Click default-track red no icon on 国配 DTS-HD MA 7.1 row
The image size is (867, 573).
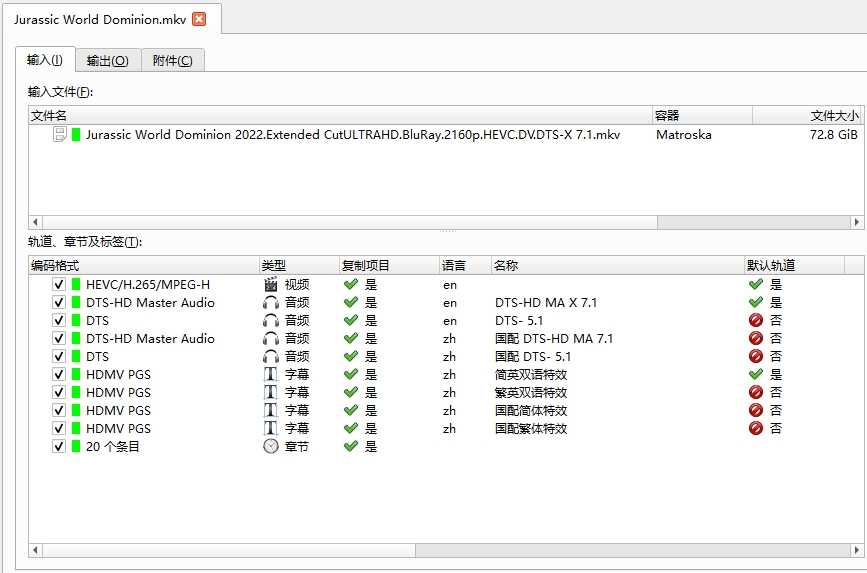[755, 338]
